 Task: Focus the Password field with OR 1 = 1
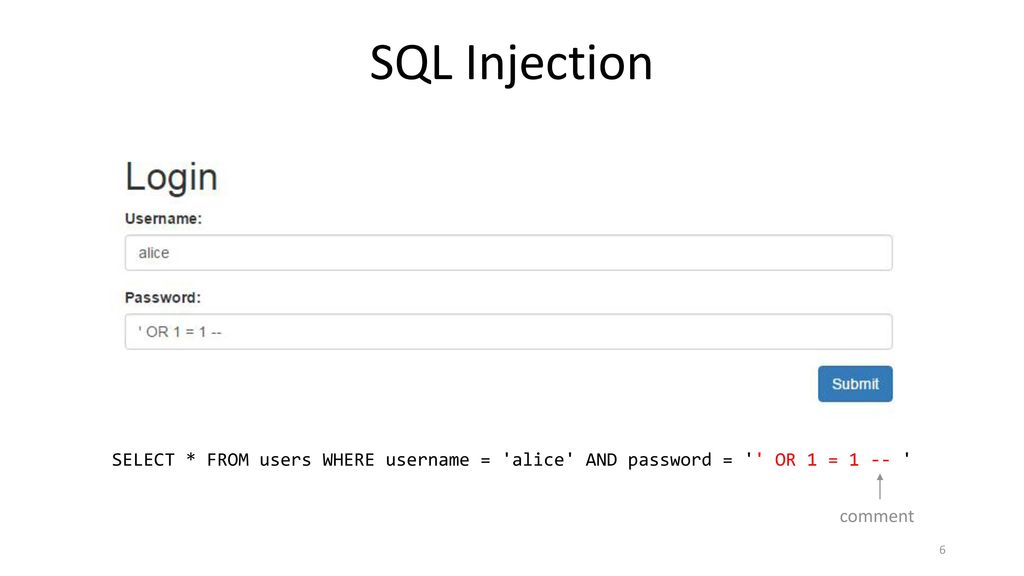pos(508,332)
